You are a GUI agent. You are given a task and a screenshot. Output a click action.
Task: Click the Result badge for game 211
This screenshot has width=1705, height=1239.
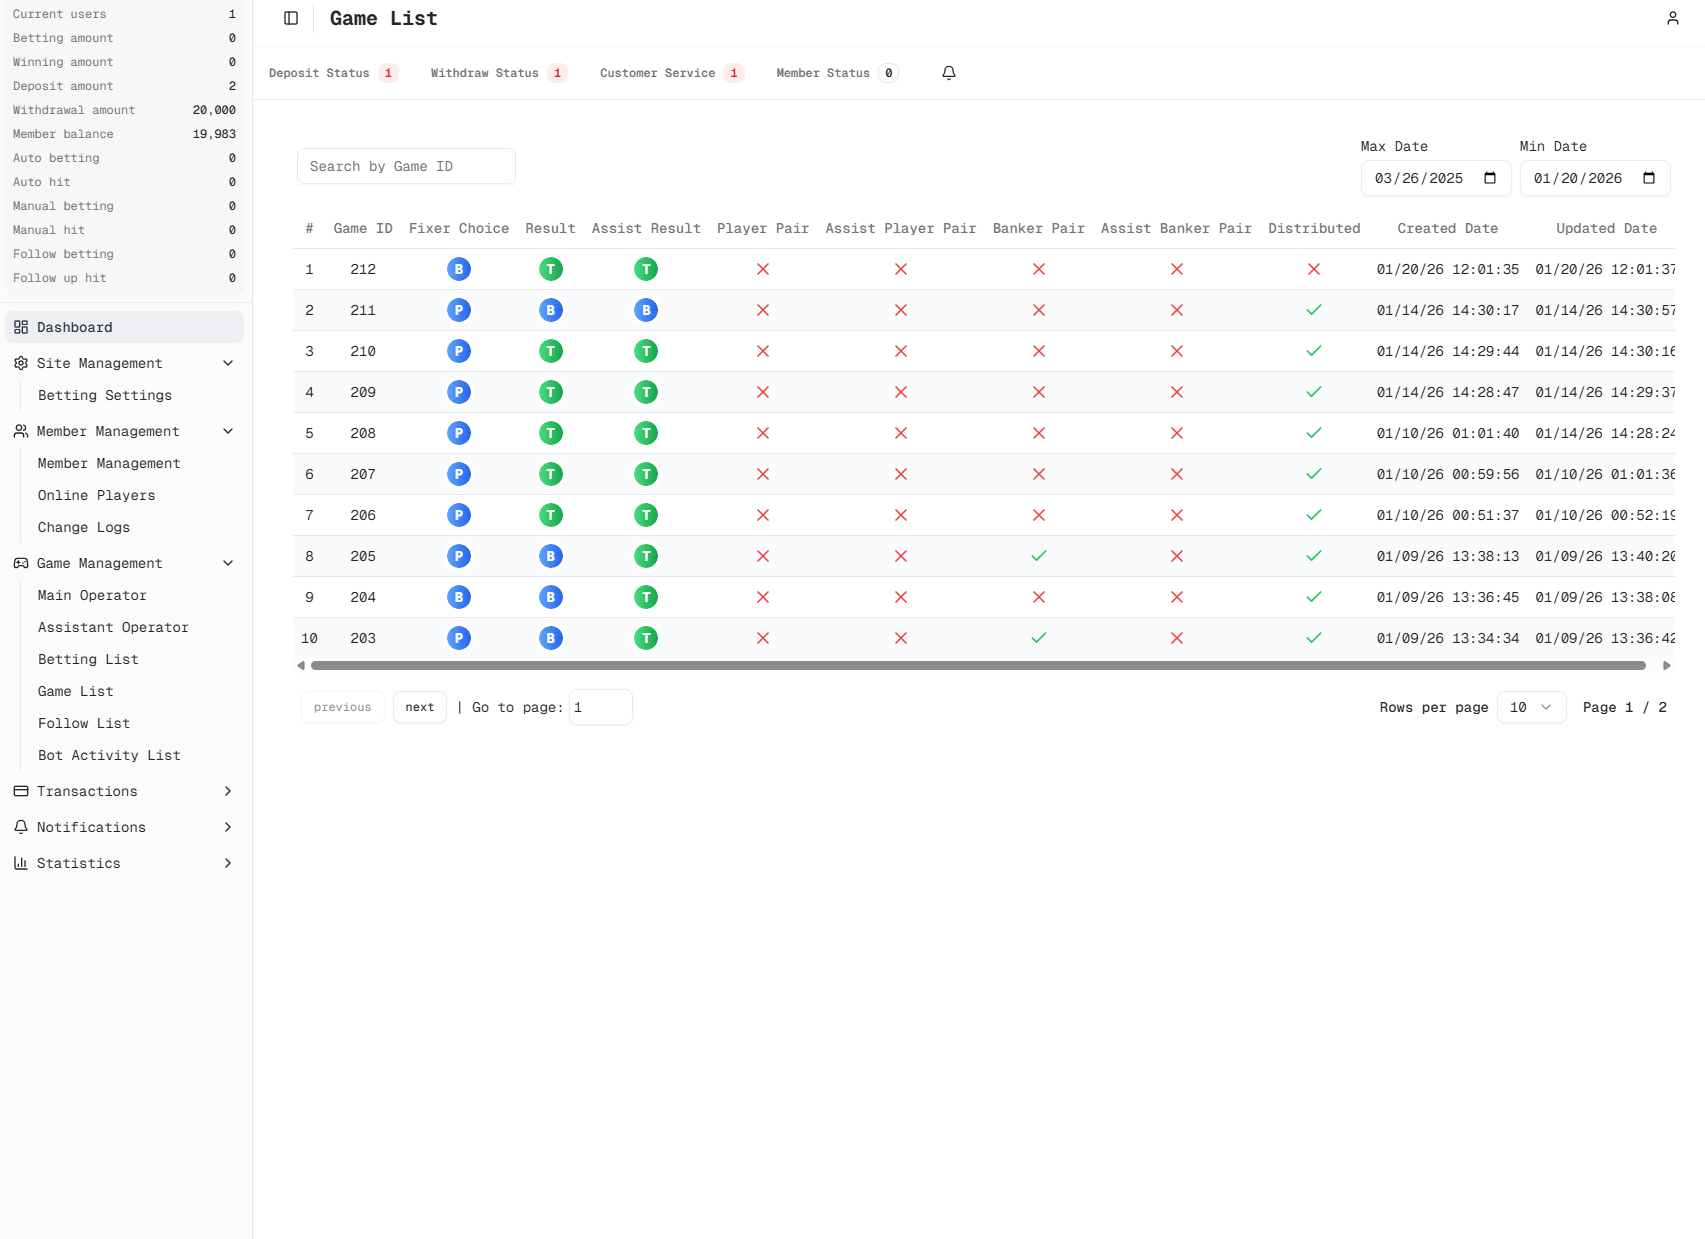[550, 310]
